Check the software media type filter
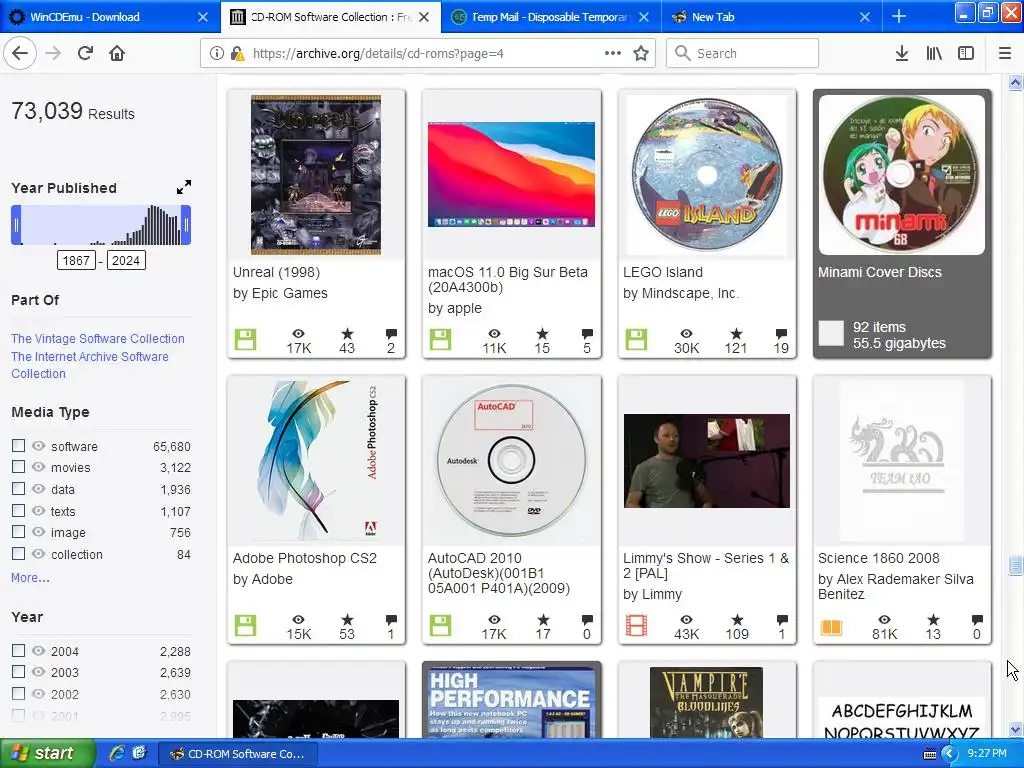The image size is (1024, 768). tap(18, 445)
